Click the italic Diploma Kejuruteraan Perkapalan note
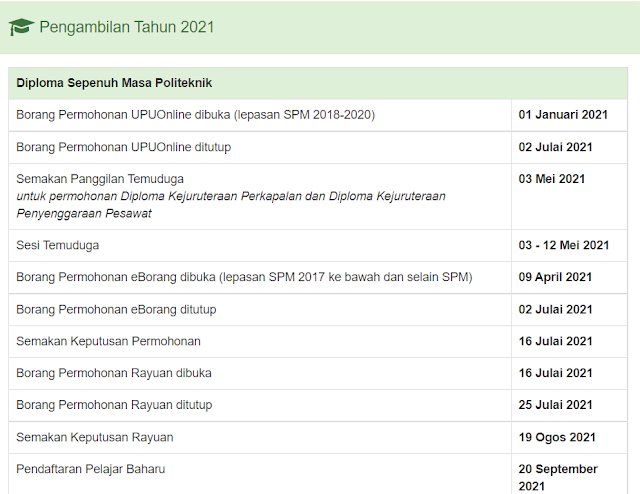The image size is (640, 494). pyautogui.click(x=231, y=205)
